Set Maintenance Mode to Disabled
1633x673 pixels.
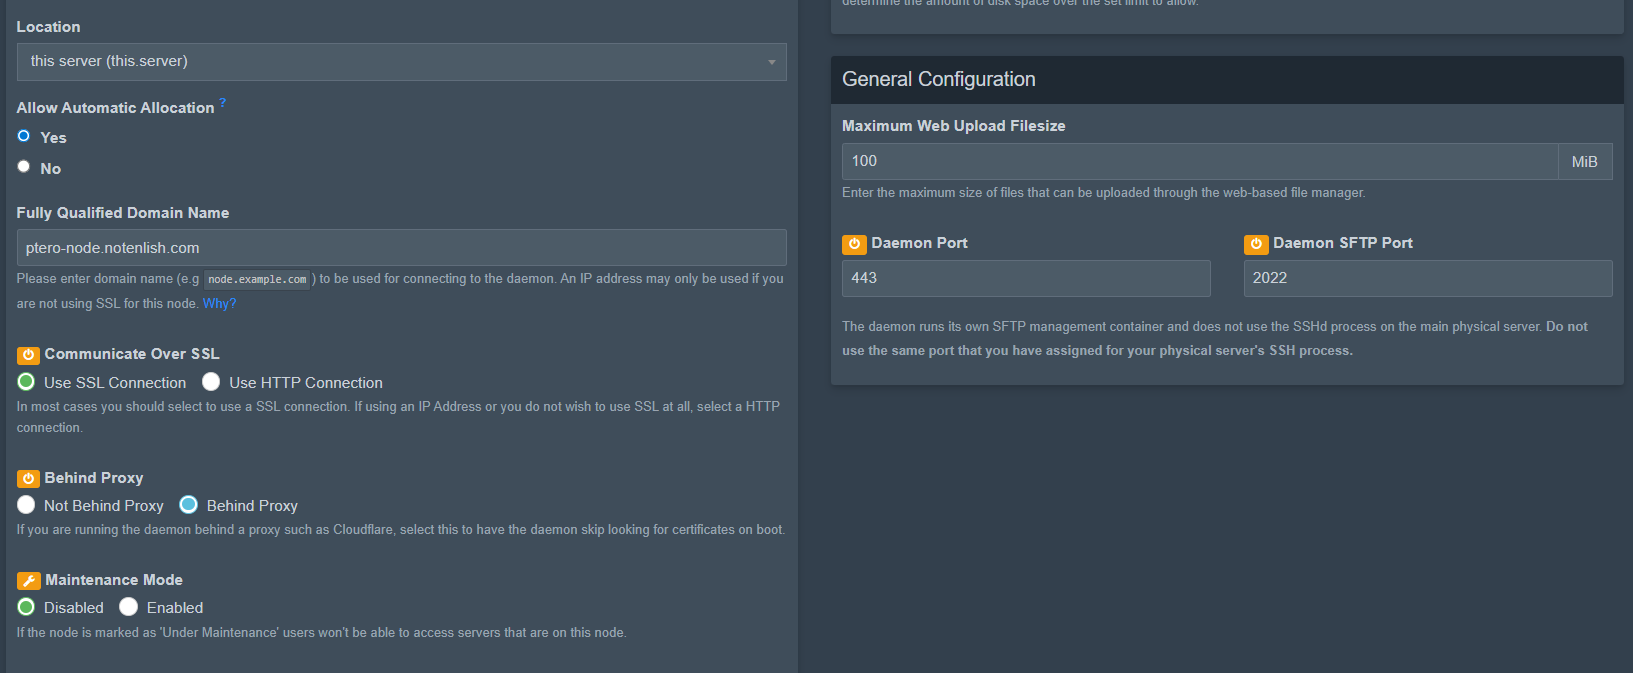[26, 607]
